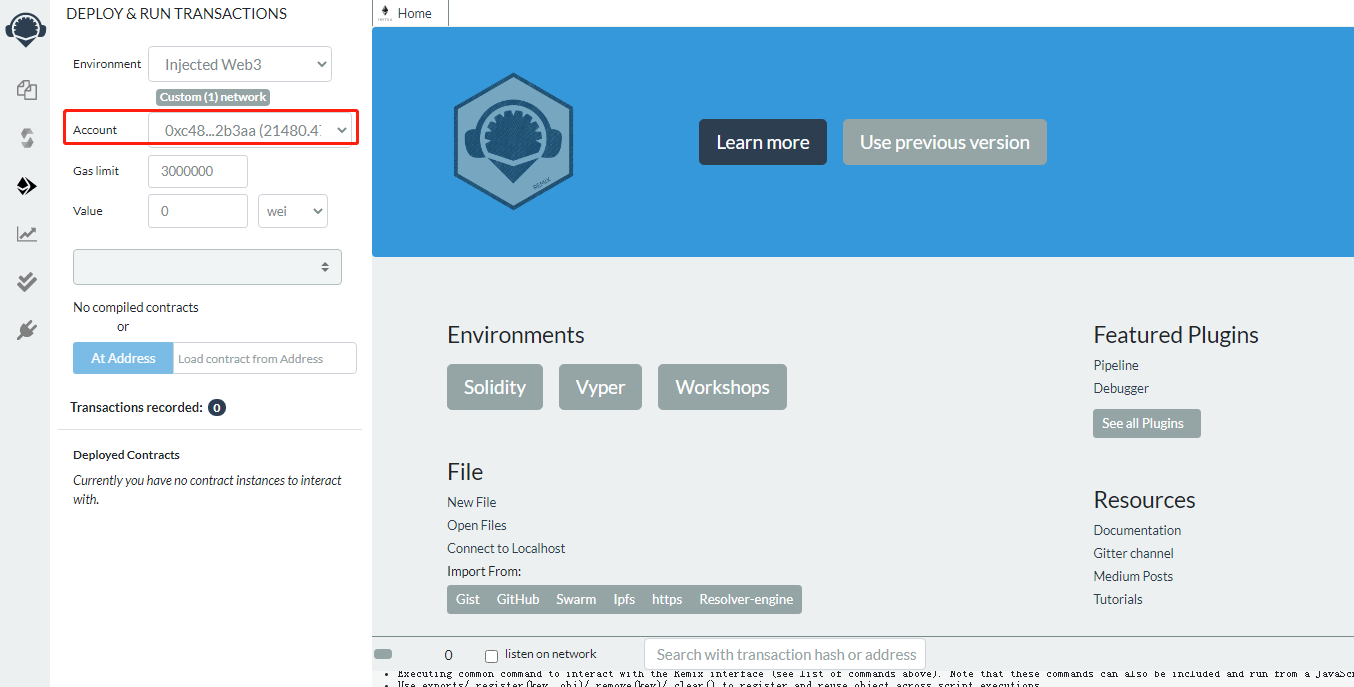
Task: Select Solidity environment button
Action: pos(495,387)
